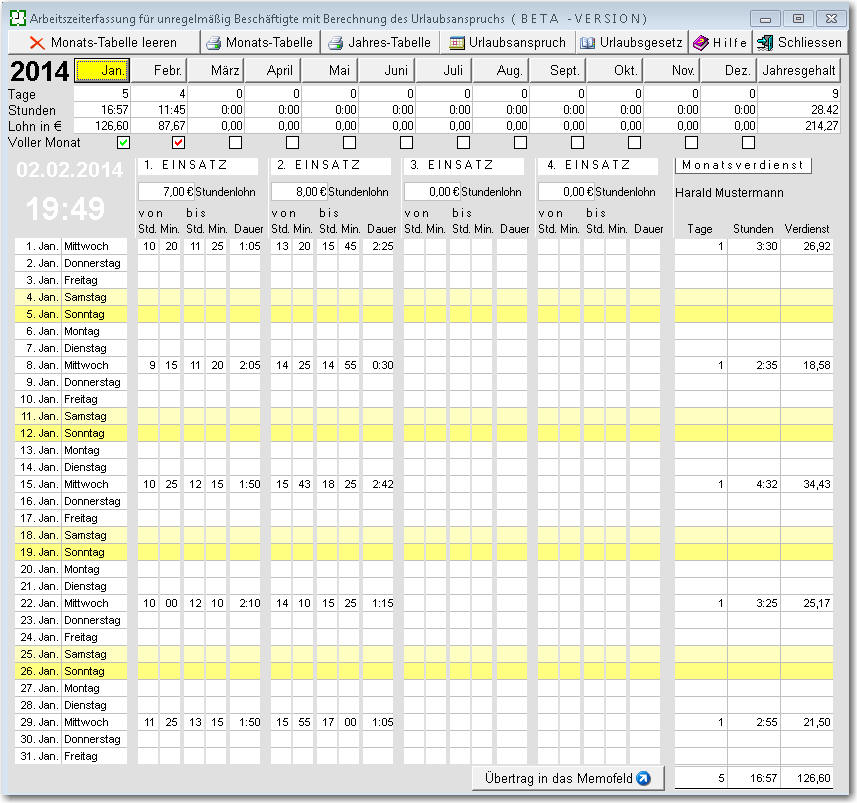Minimize the Arbeitszeiterfassung window

[765, 19]
